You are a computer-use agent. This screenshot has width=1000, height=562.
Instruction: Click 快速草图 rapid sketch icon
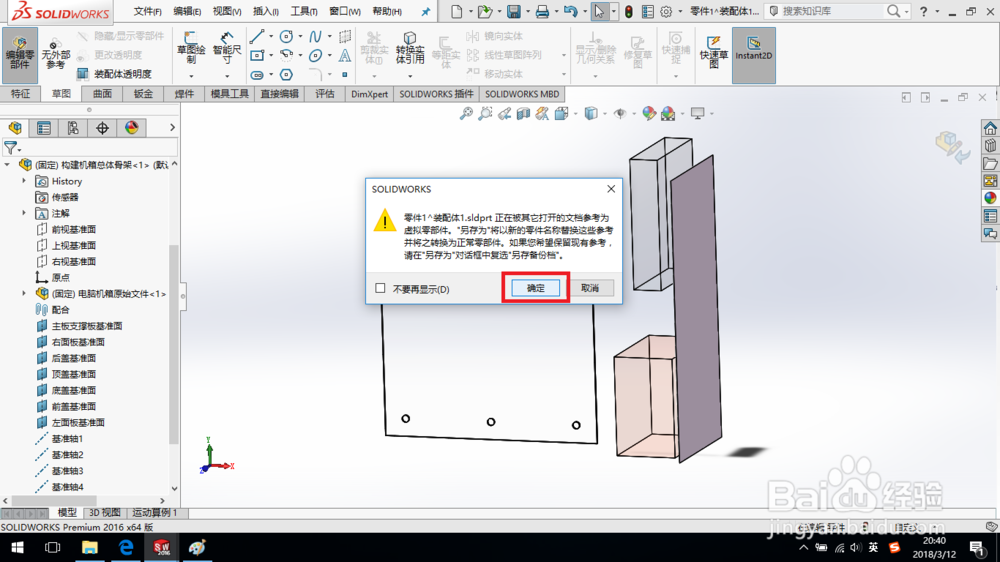click(x=714, y=50)
